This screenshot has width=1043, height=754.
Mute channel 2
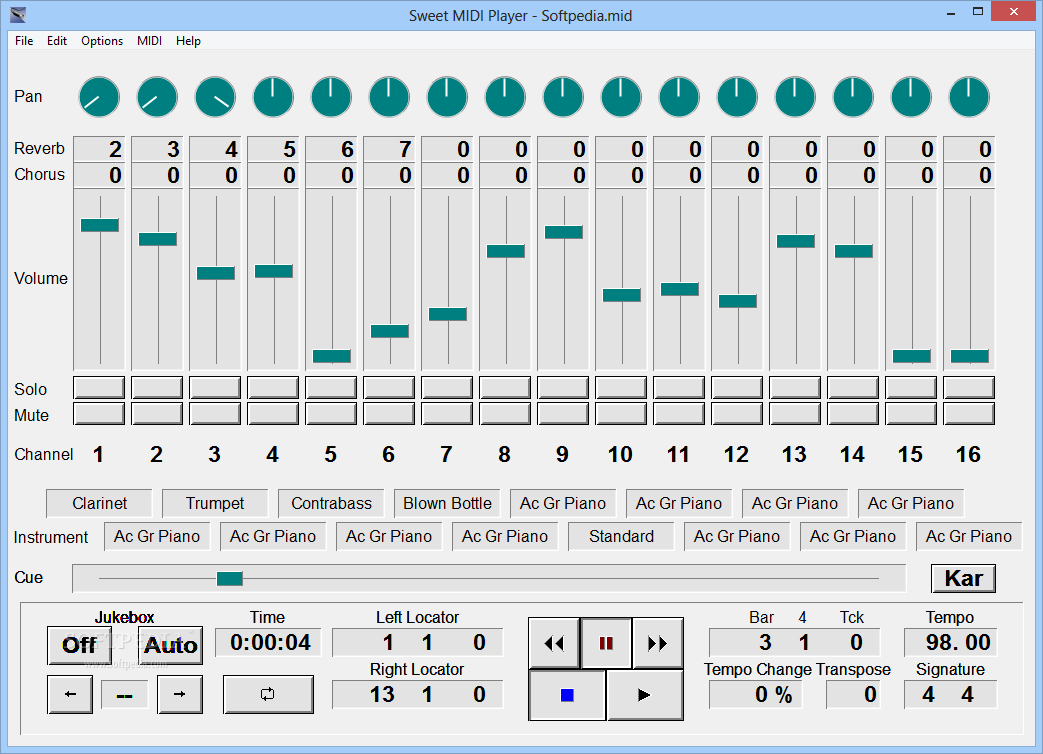click(x=157, y=414)
